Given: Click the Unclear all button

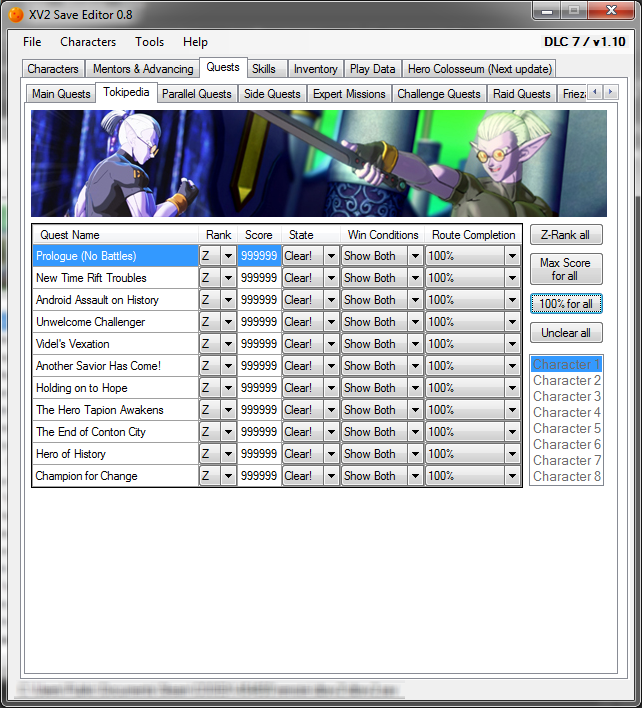Looking at the screenshot, I should pyautogui.click(x=566, y=333).
